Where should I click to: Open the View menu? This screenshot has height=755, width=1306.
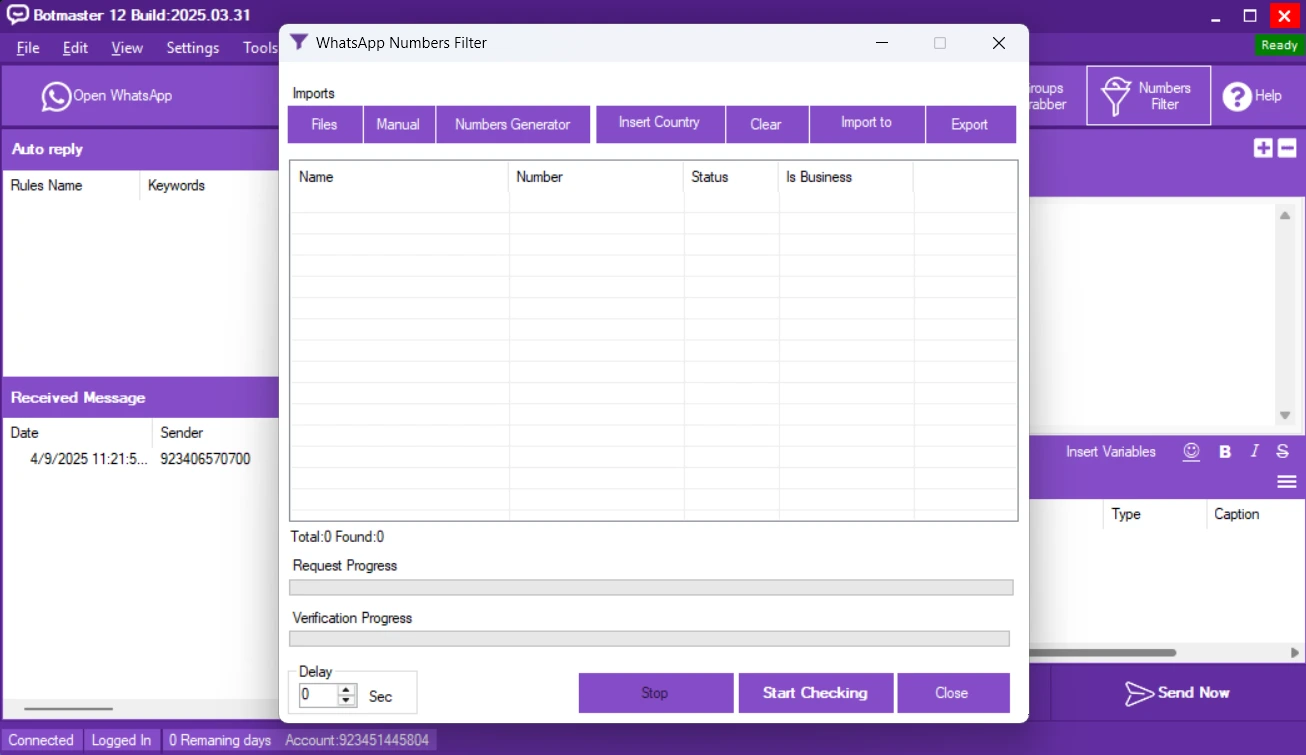[x=127, y=48]
